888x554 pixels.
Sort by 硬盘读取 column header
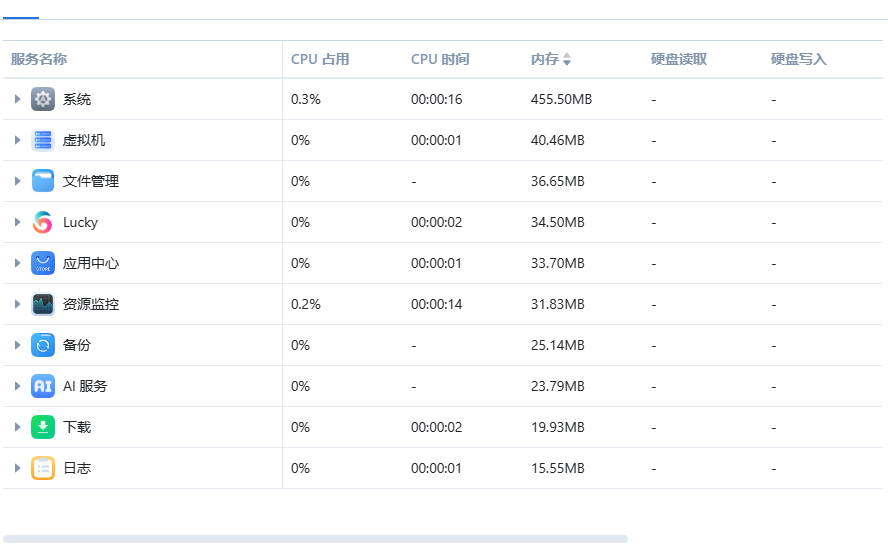coord(678,59)
